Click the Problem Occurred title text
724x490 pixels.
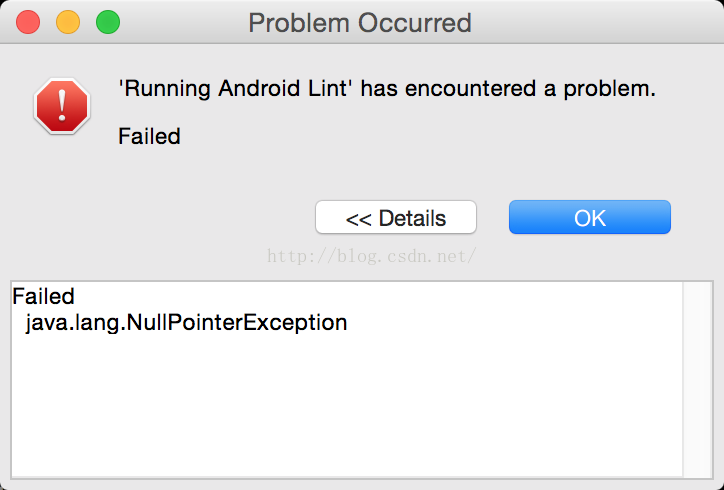[x=360, y=23]
